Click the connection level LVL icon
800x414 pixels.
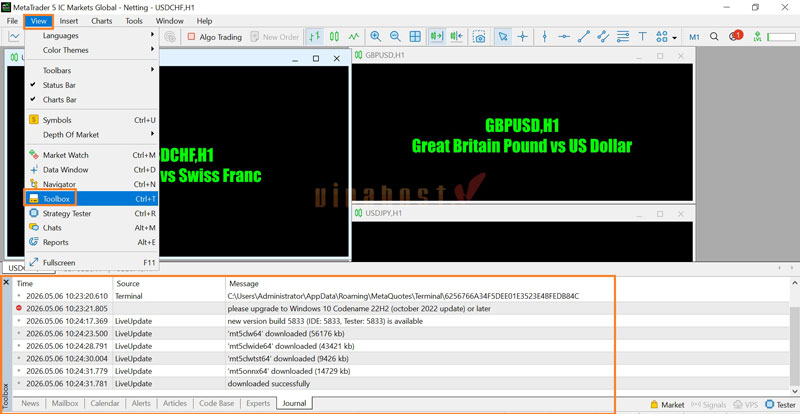pos(757,36)
